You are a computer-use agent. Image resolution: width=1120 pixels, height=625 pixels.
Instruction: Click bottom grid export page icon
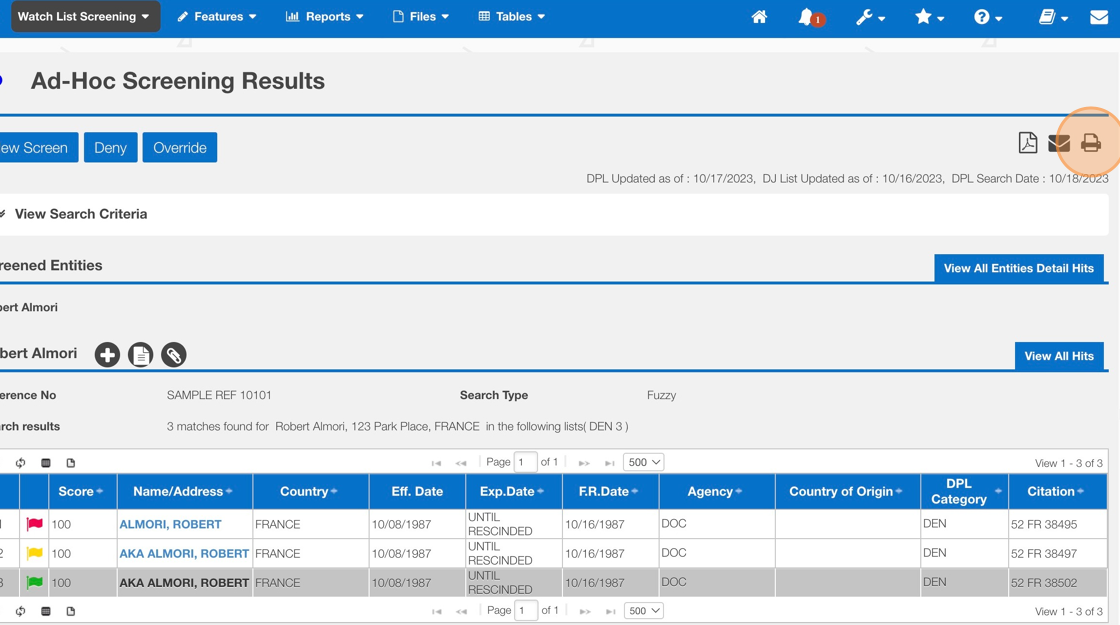click(71, 611)
